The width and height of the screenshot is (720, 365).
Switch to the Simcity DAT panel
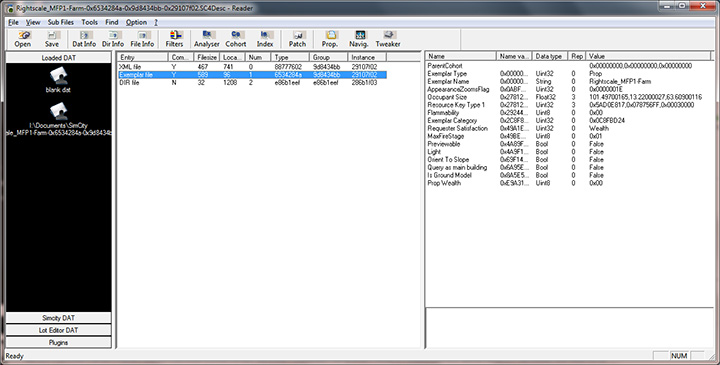pyautogui.click(x=58, y=318)
